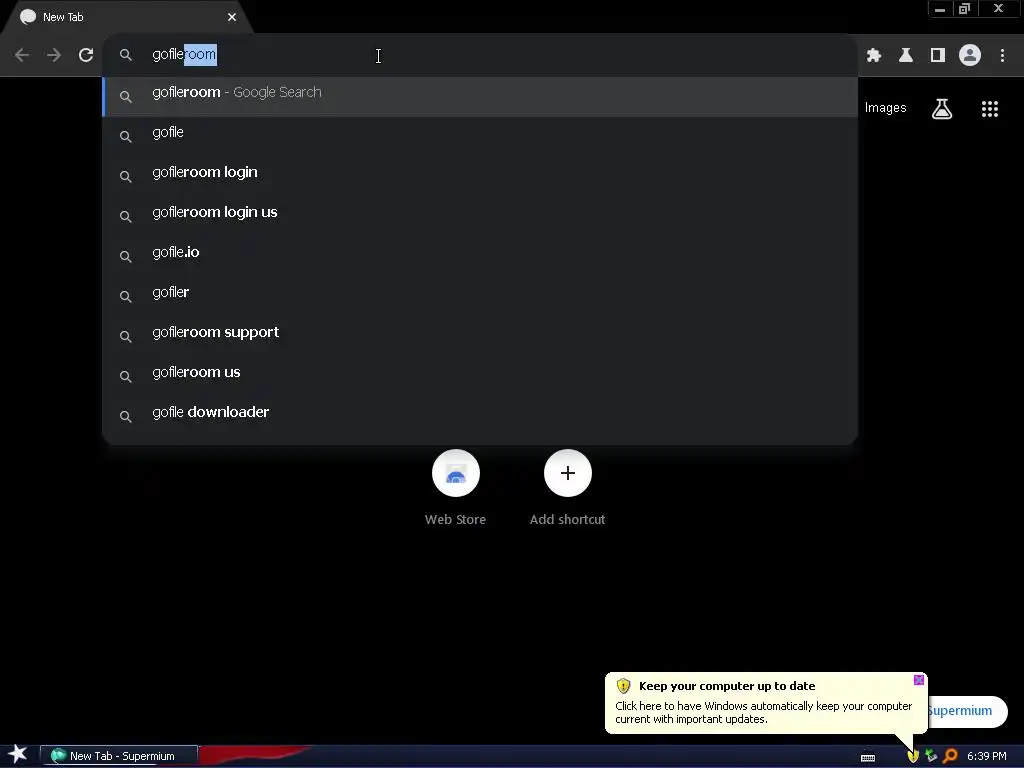Viewport: 1024px width, 768px height.
Task: Reload the current page
Action: pyautogui.click(x=86, y=56)
